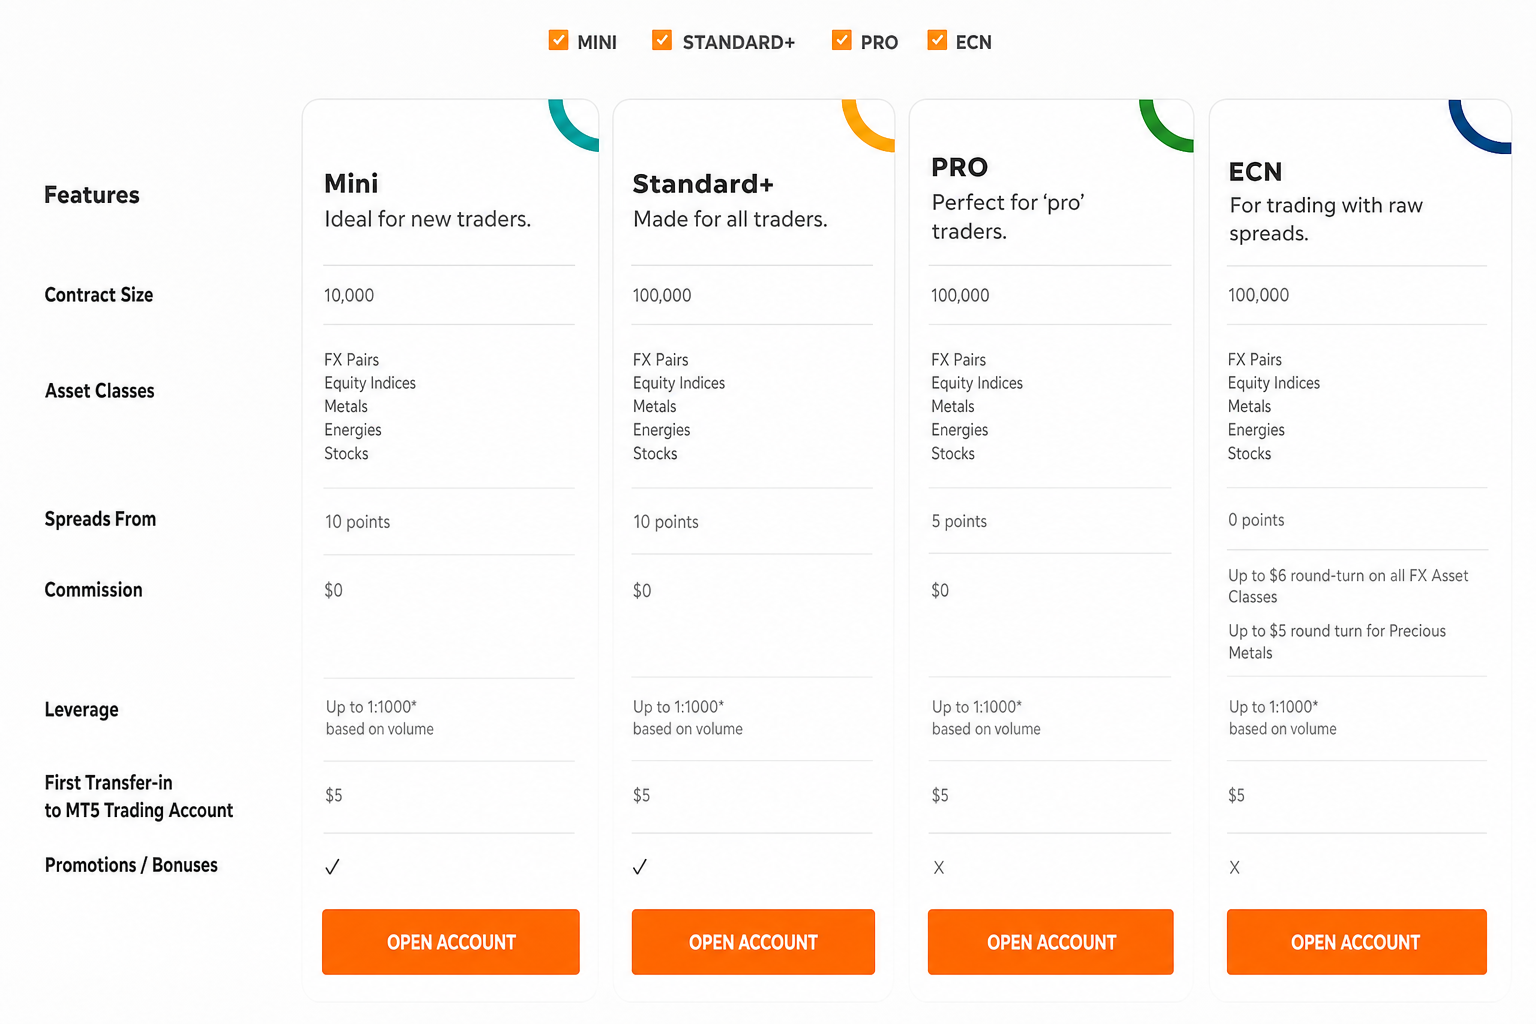1536x1024 pixels.
Task: Toggle the STANDARD+ checkbox filter
Action: click(662, 40)
